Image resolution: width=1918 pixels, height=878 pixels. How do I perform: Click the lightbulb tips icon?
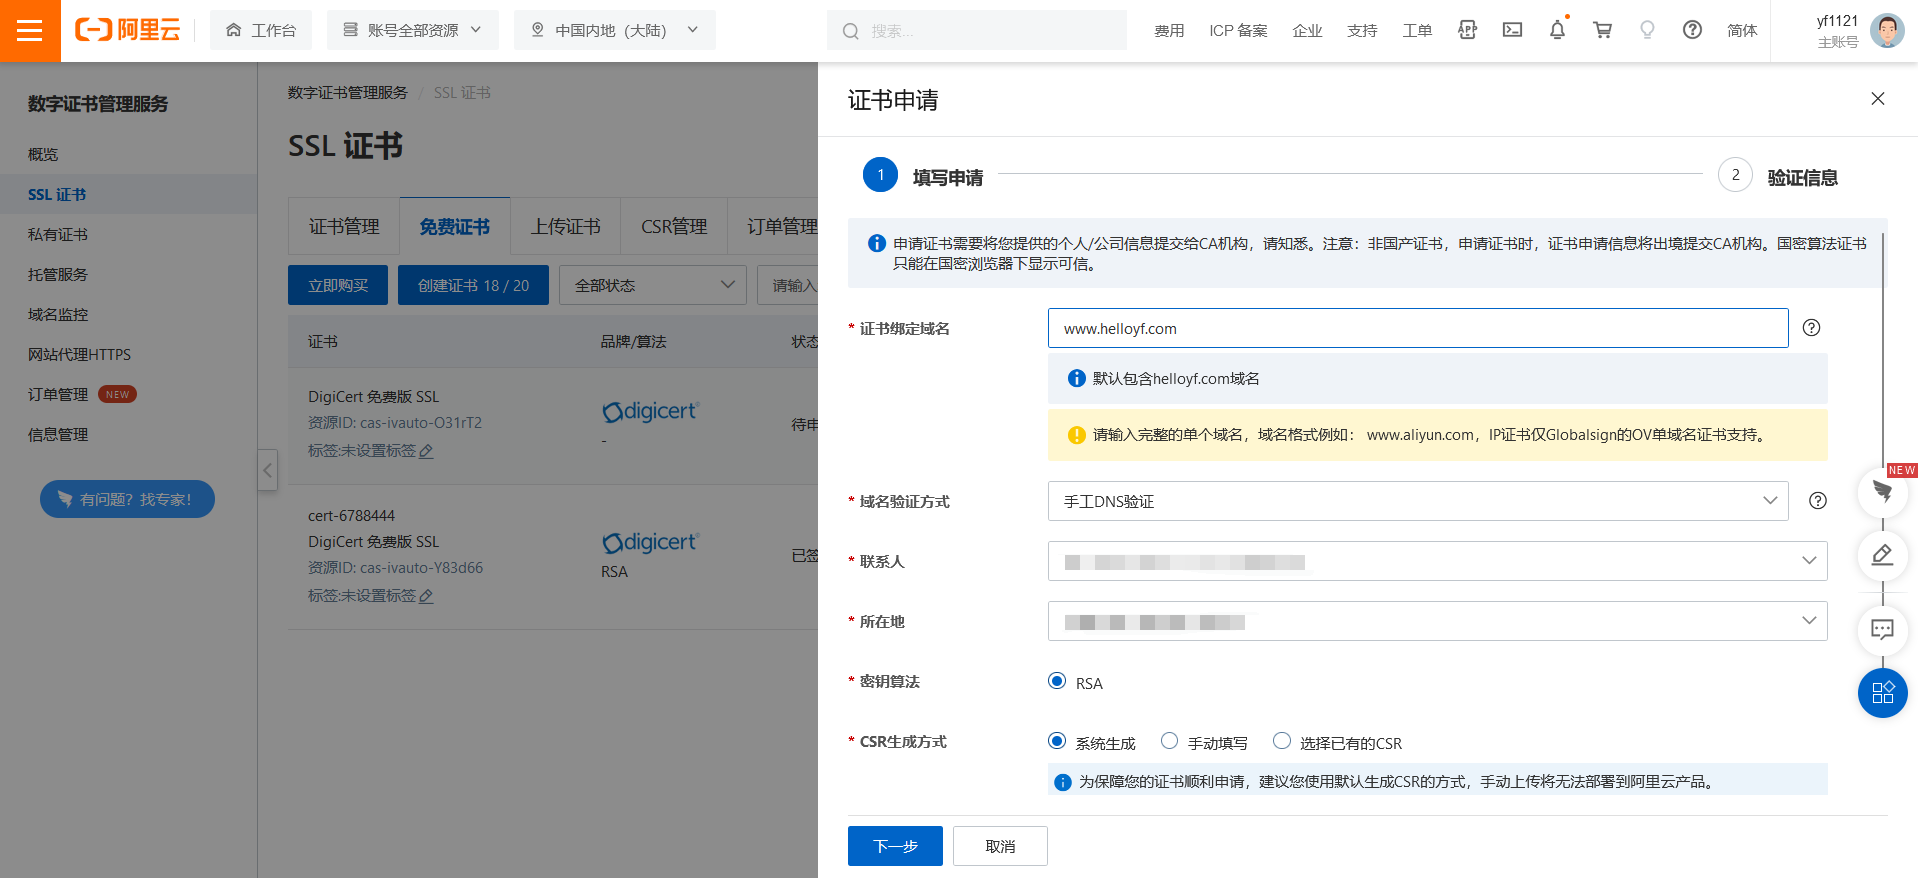(x=1647, y=30)
